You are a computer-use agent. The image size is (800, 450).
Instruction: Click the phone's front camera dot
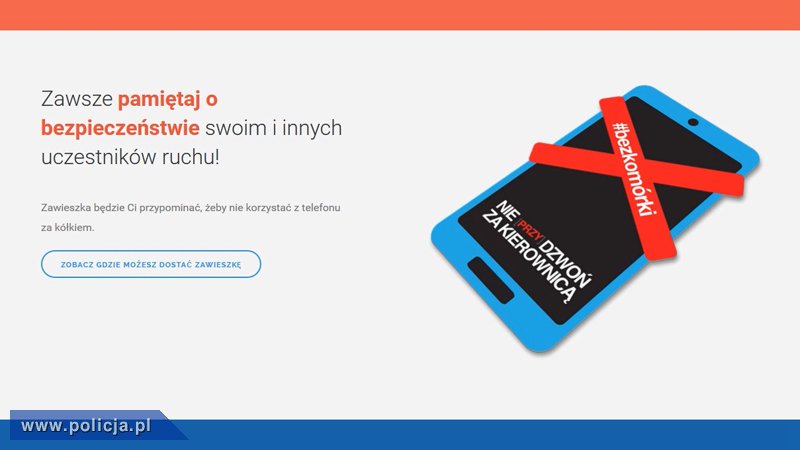(x=693, y=122)
